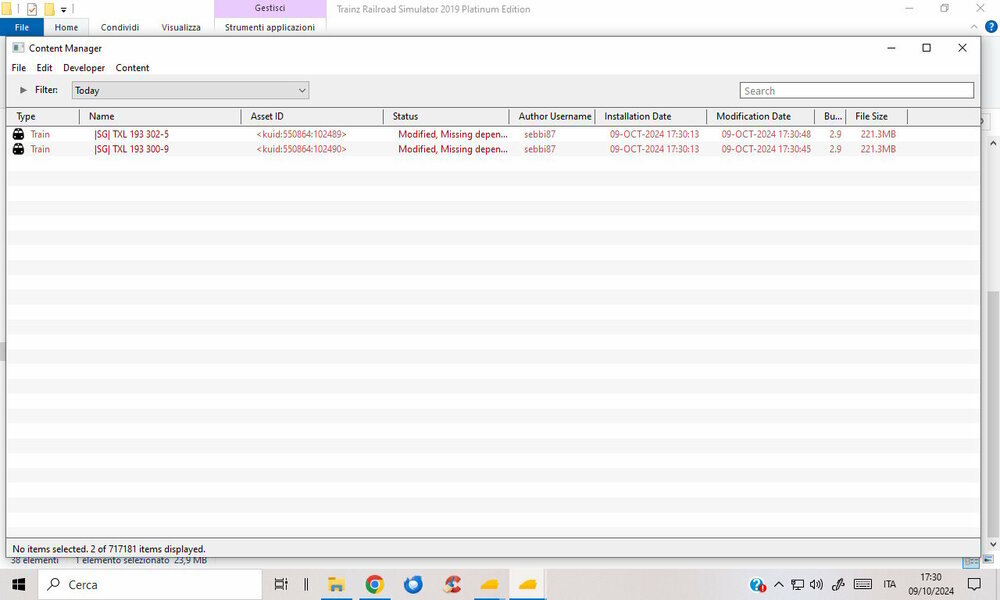1000x600 pixels.
Task: Click kuid:550864:102490 asset ID
Action: coord(301,149)
